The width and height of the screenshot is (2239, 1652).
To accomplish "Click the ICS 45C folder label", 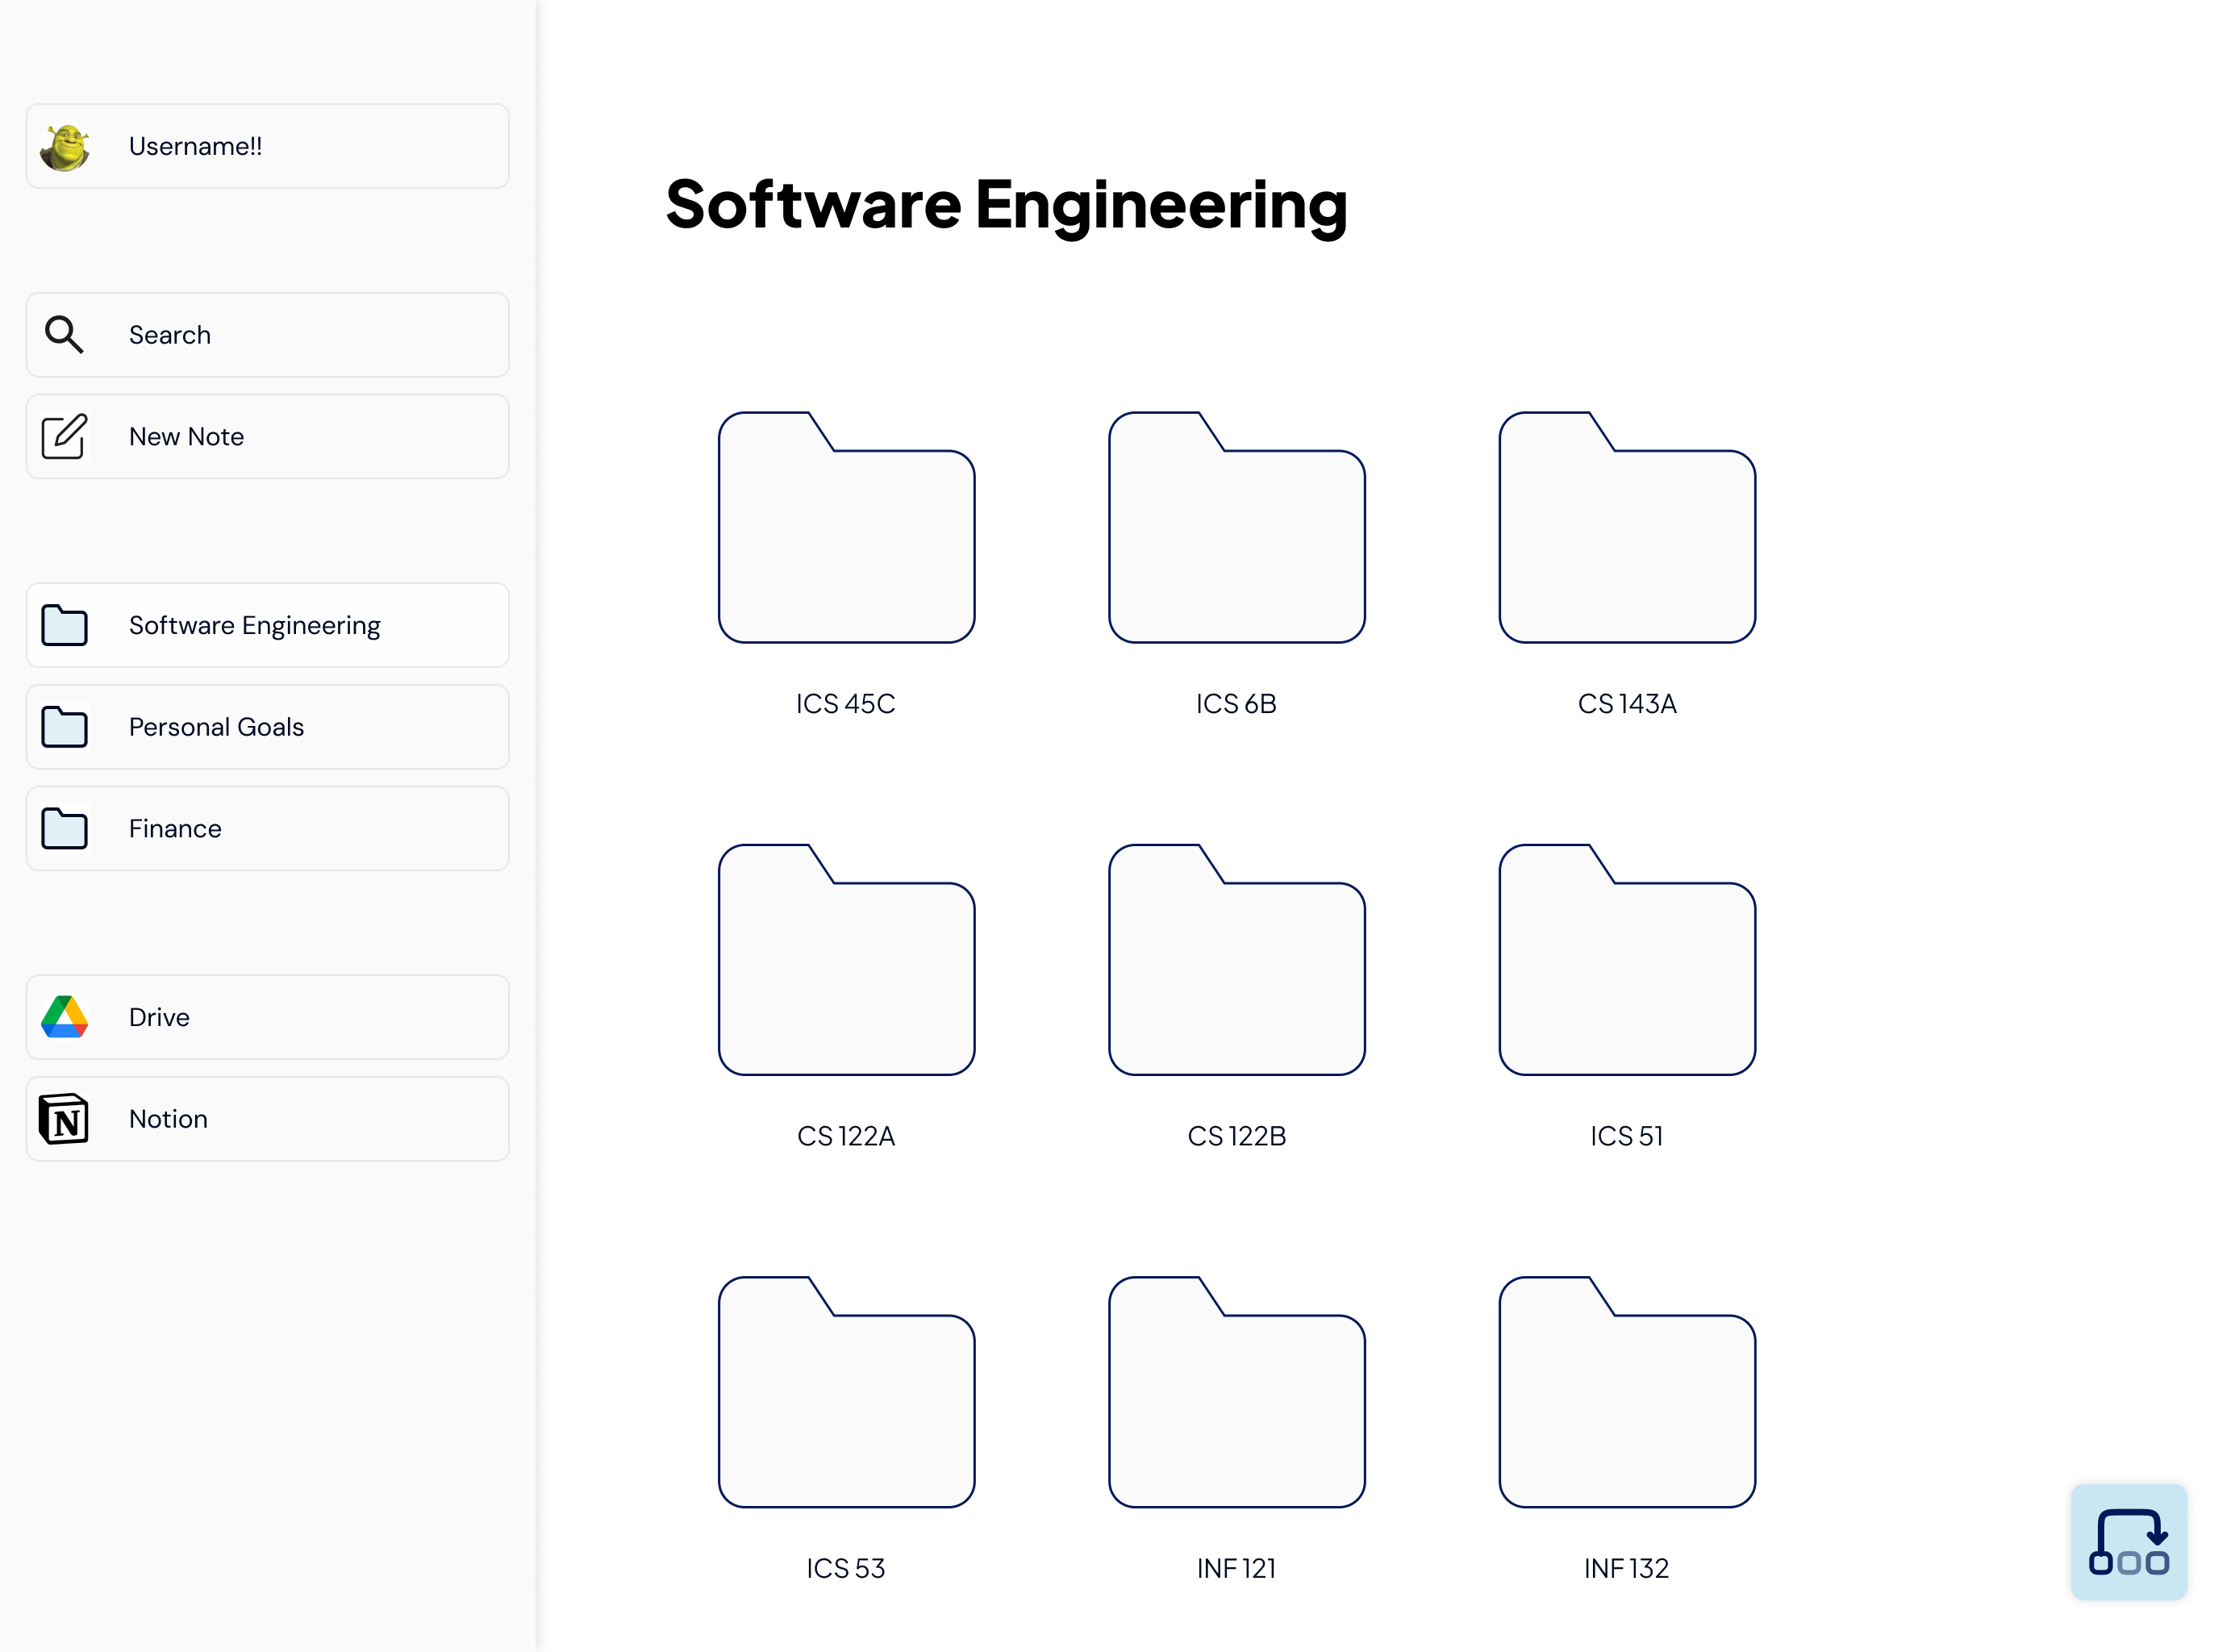I will point(846,704).
